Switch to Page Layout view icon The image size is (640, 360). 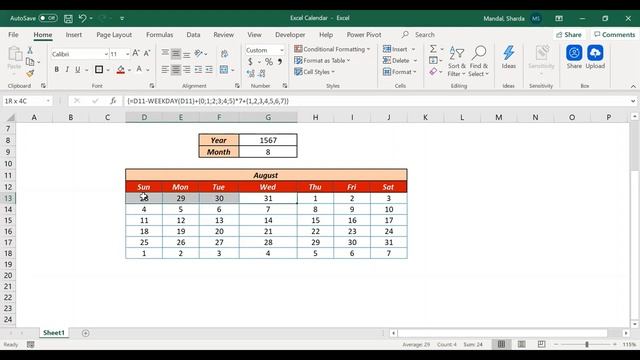(x=521, y=344)
